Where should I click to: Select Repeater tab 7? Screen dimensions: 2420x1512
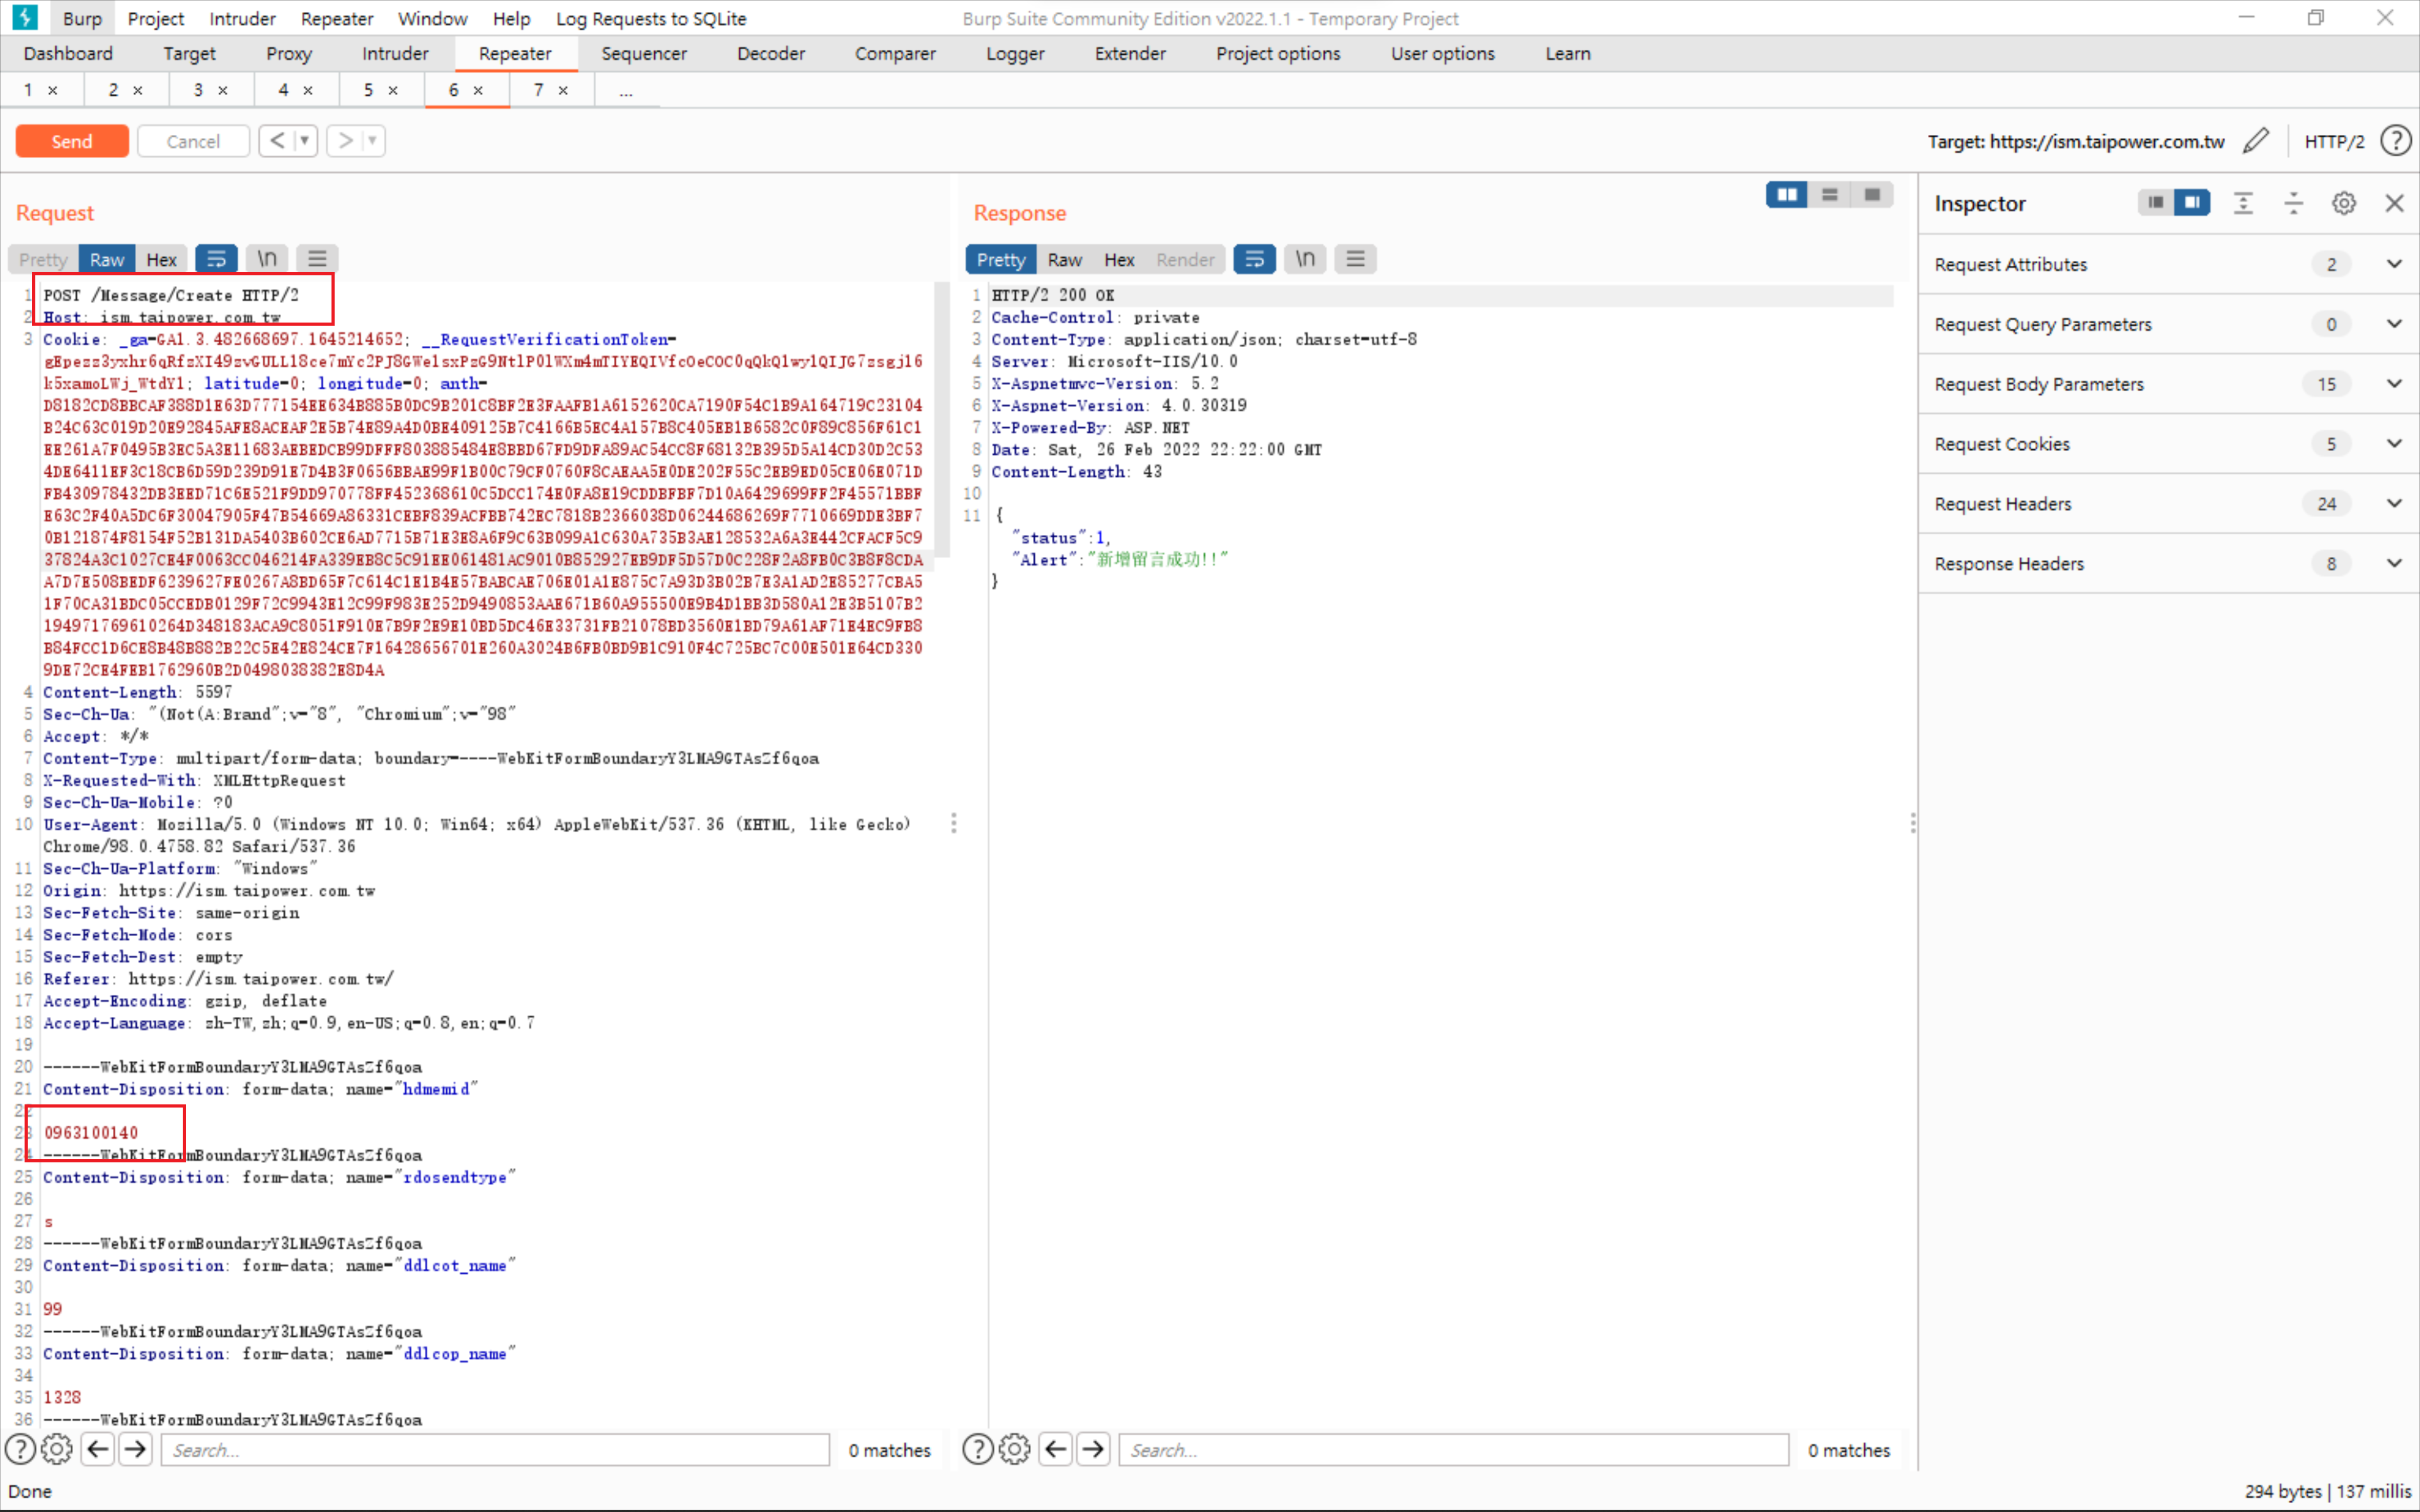click(x=538, y=90)
